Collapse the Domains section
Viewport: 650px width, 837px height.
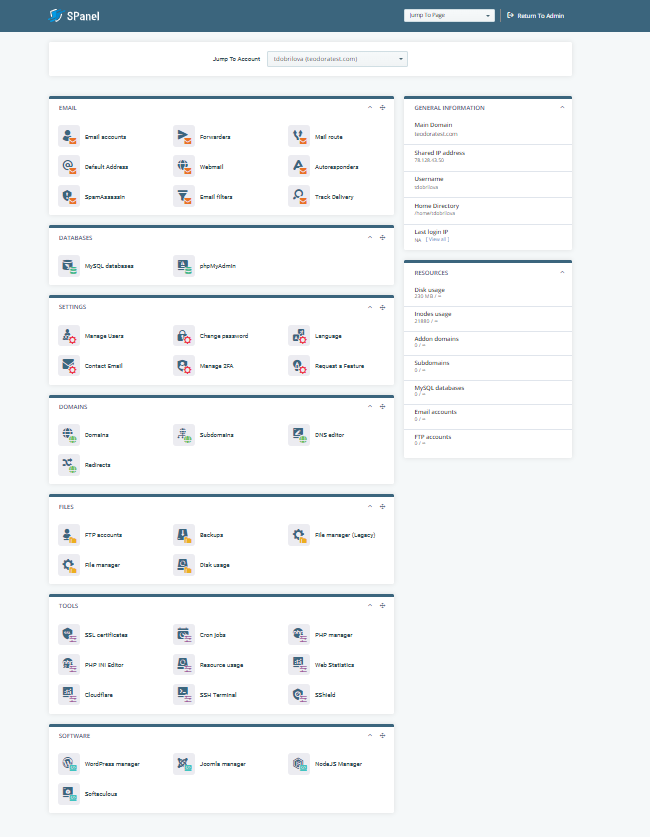click(x=370, y=406)
